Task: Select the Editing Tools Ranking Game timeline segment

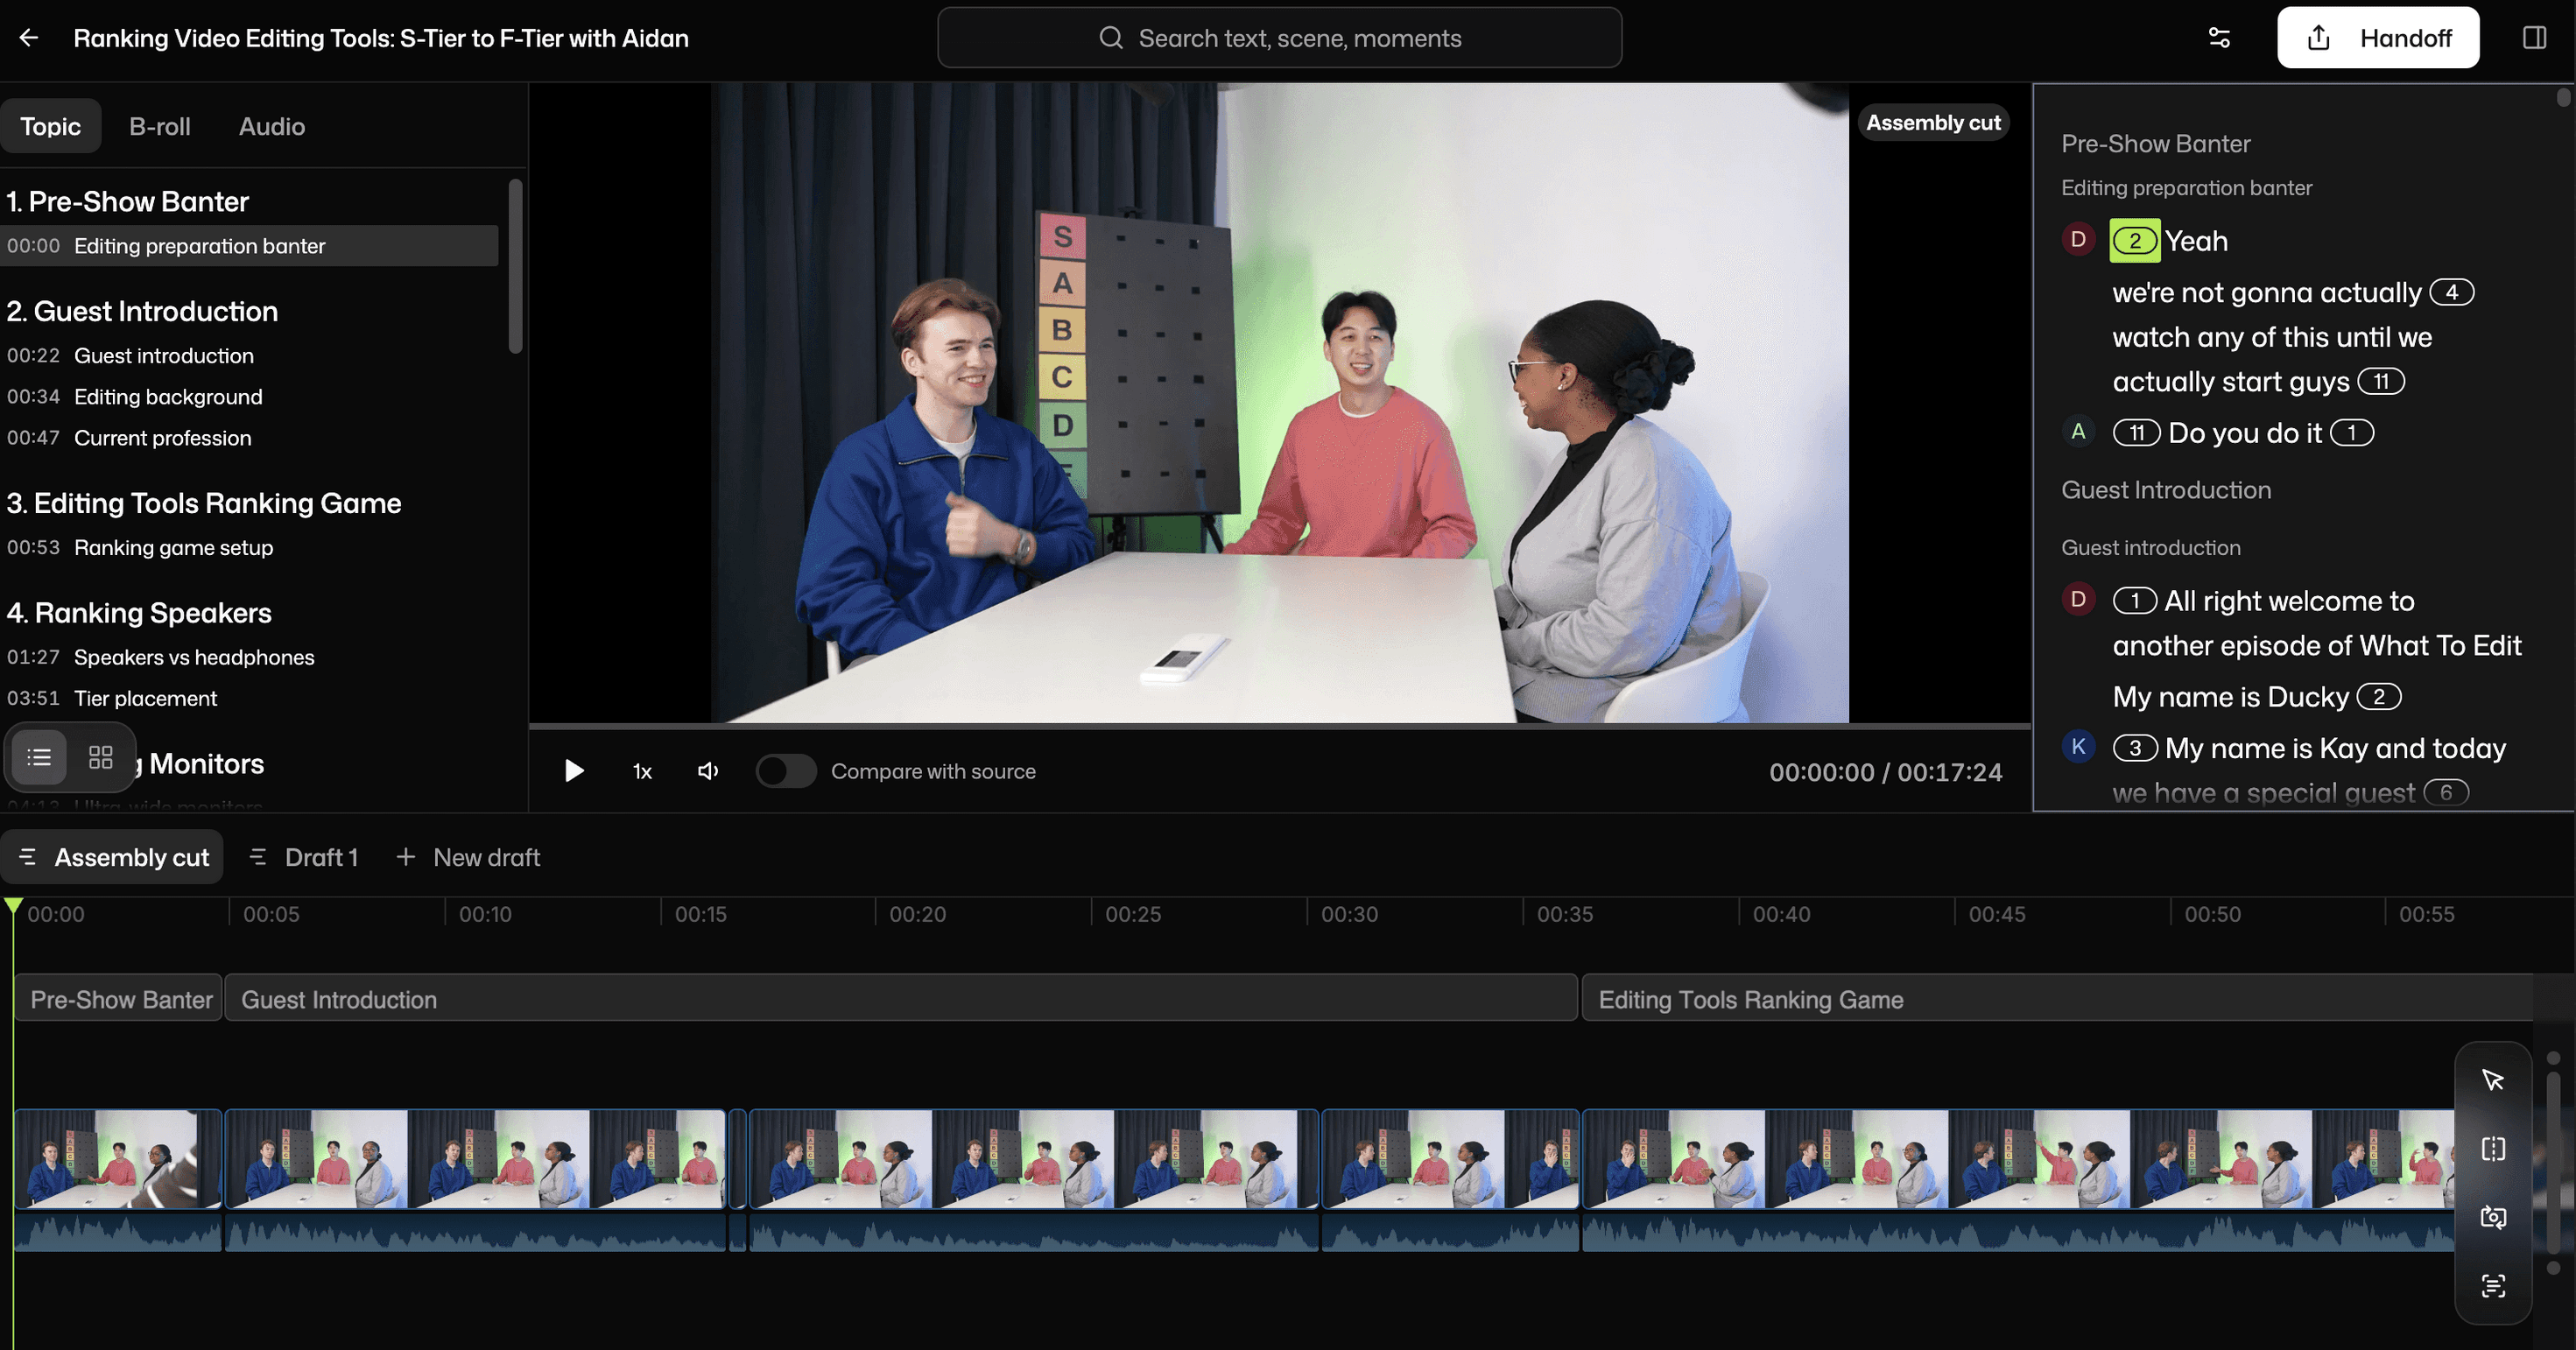Action: pyautogui.click(x=2057, y=999)
